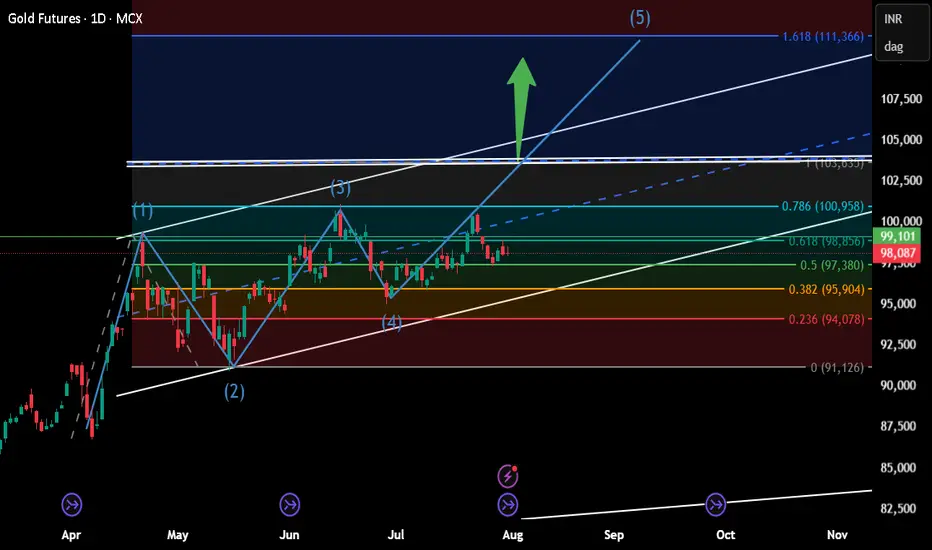Click the May time axis label
This screenshot has height=550, width=932.
tap(178, 535)
